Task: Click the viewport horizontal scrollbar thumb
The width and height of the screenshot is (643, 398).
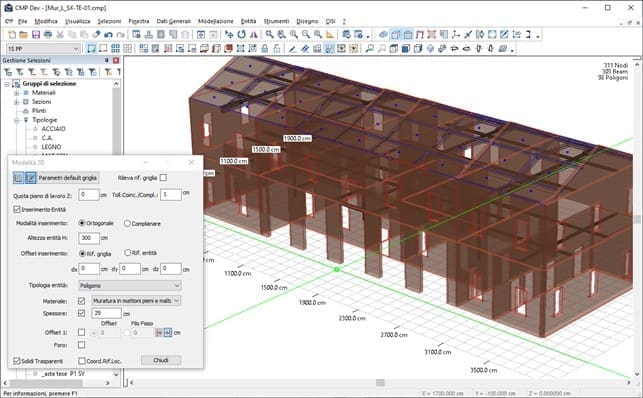Action: pos(380,382)
